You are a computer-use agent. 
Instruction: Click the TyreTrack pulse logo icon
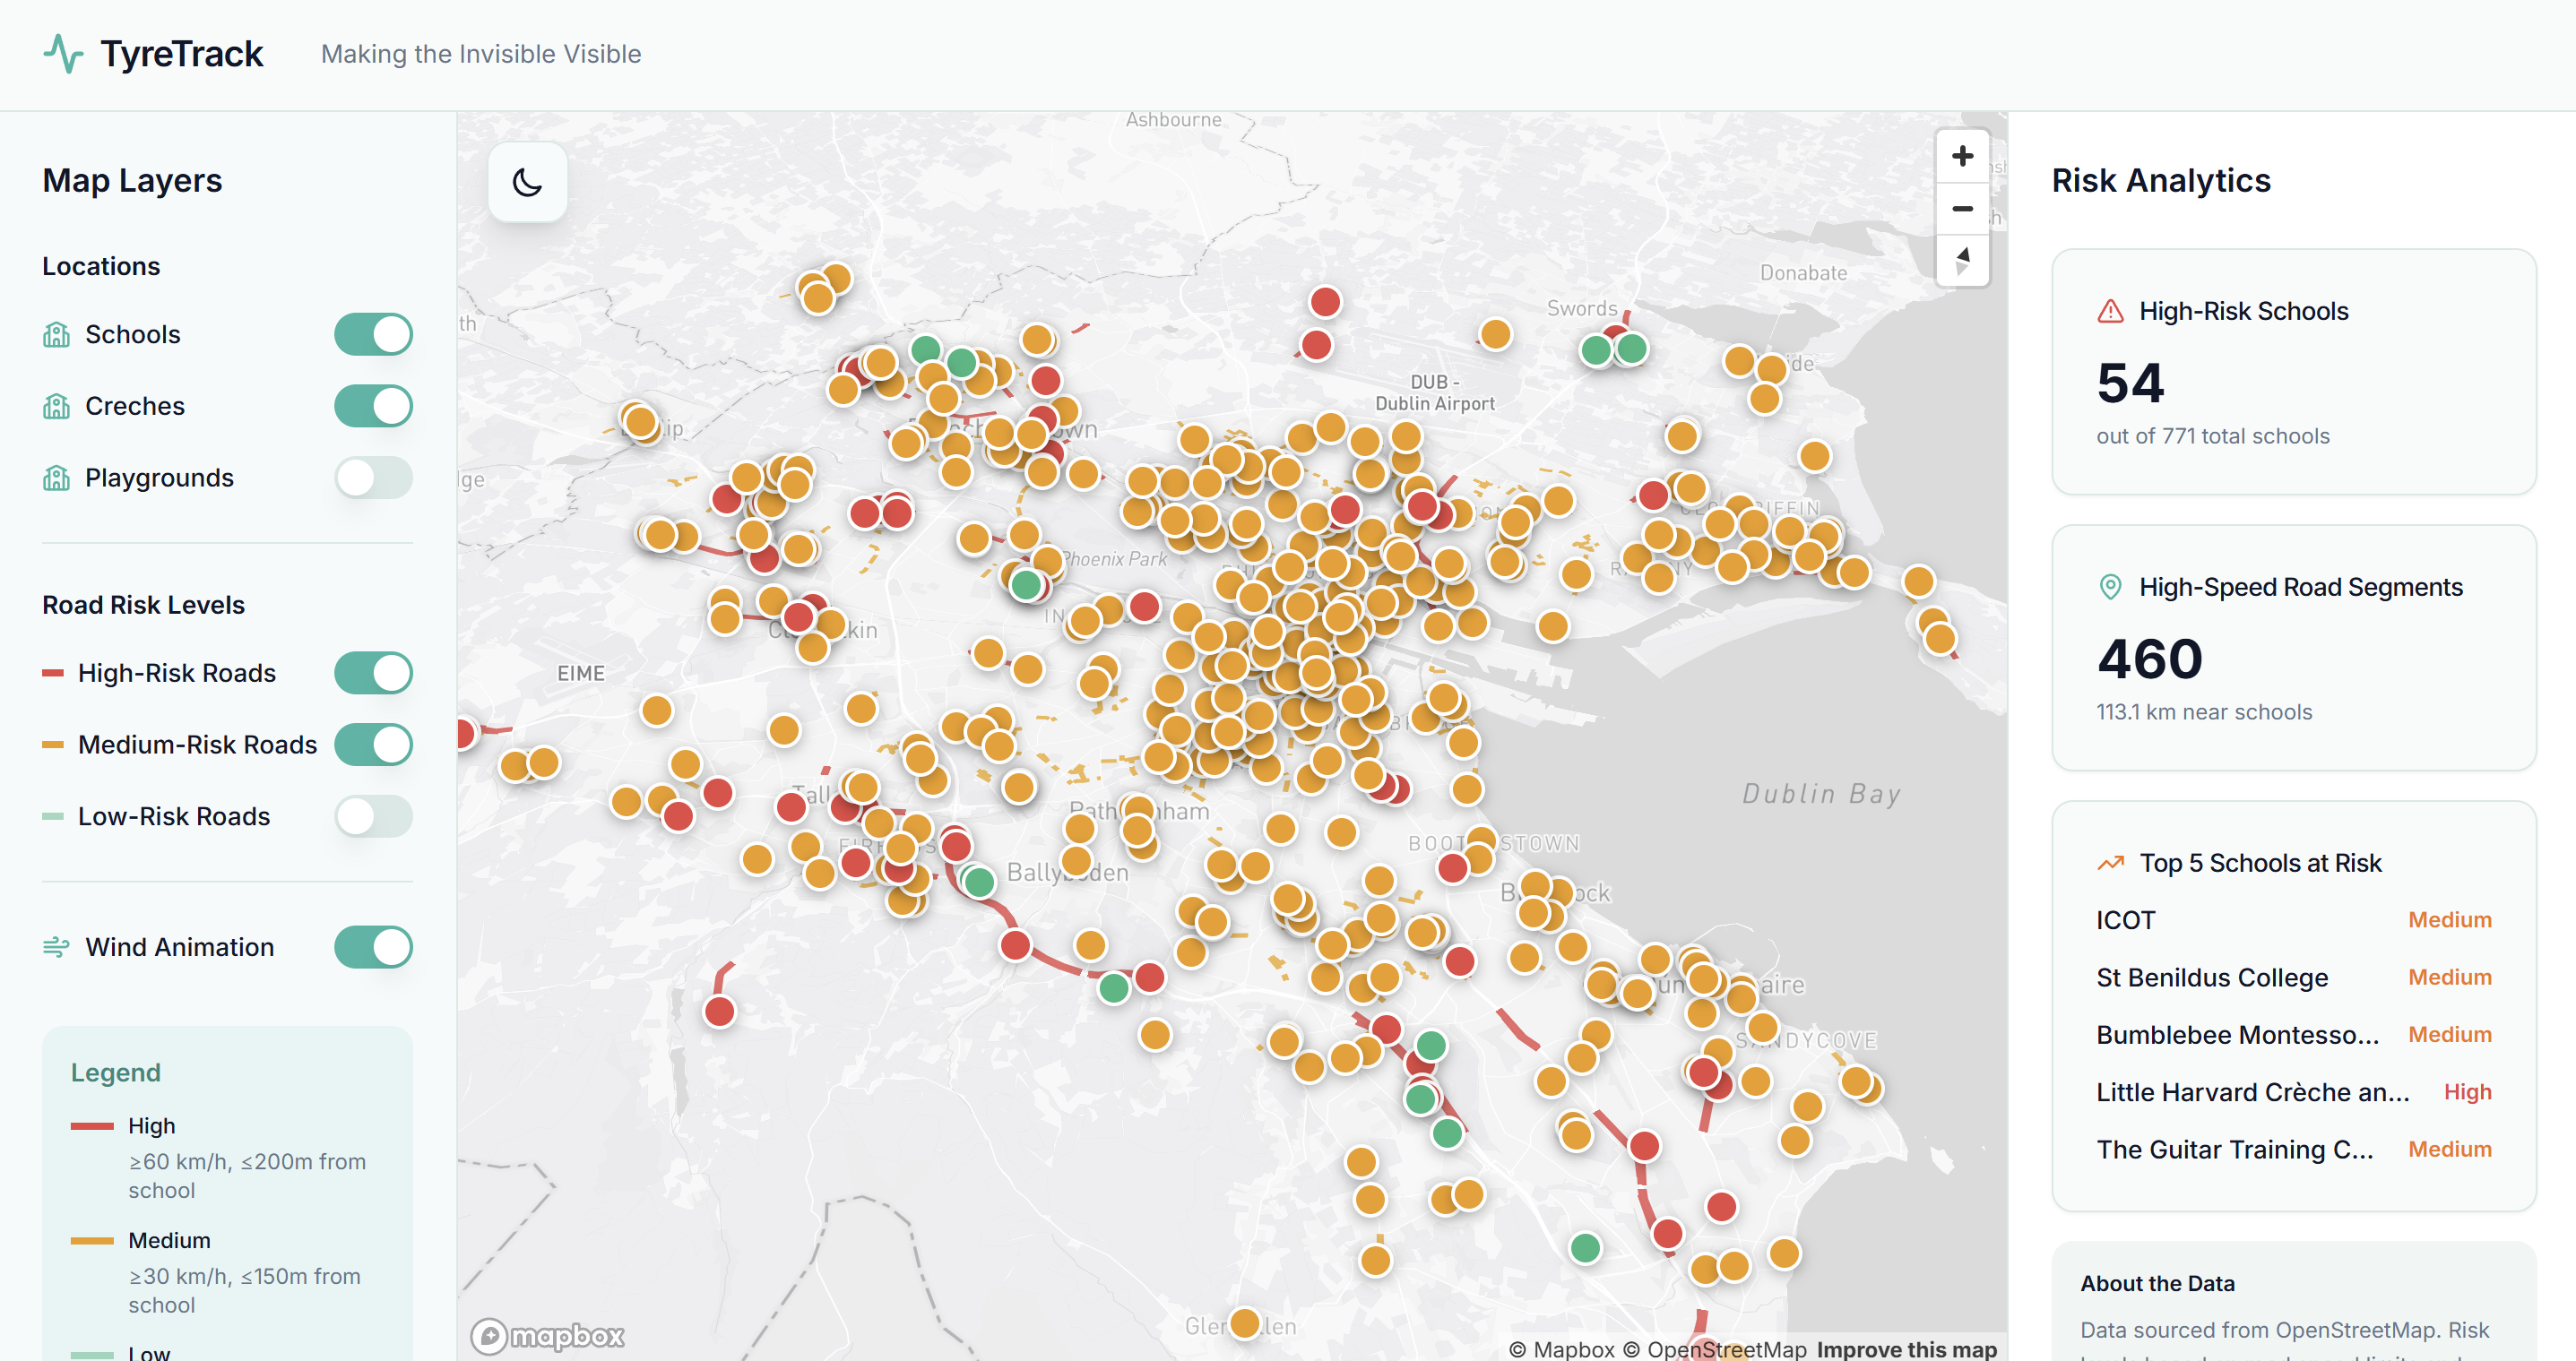click(x=63, y=54)
